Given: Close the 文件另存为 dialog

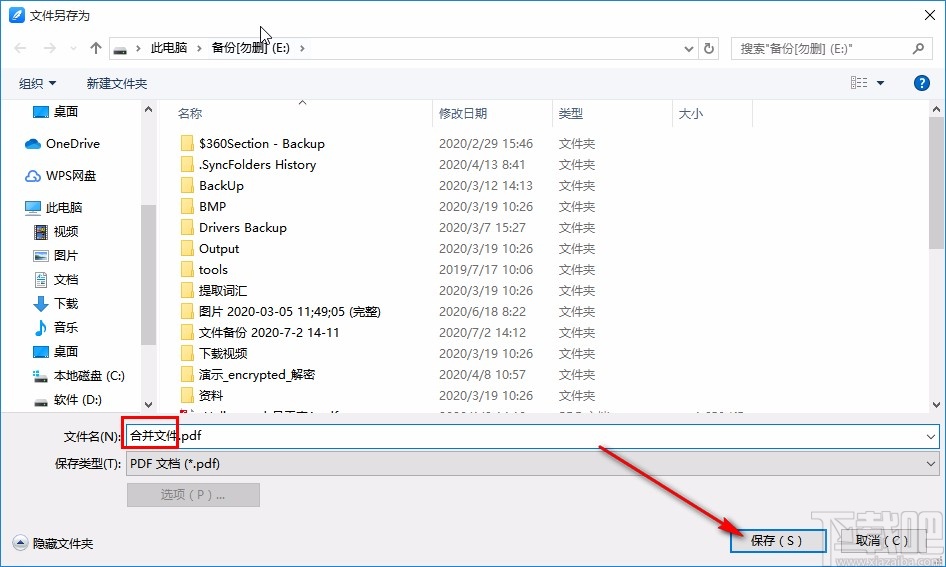Looking at the screenshot, I should pos(930,15).
